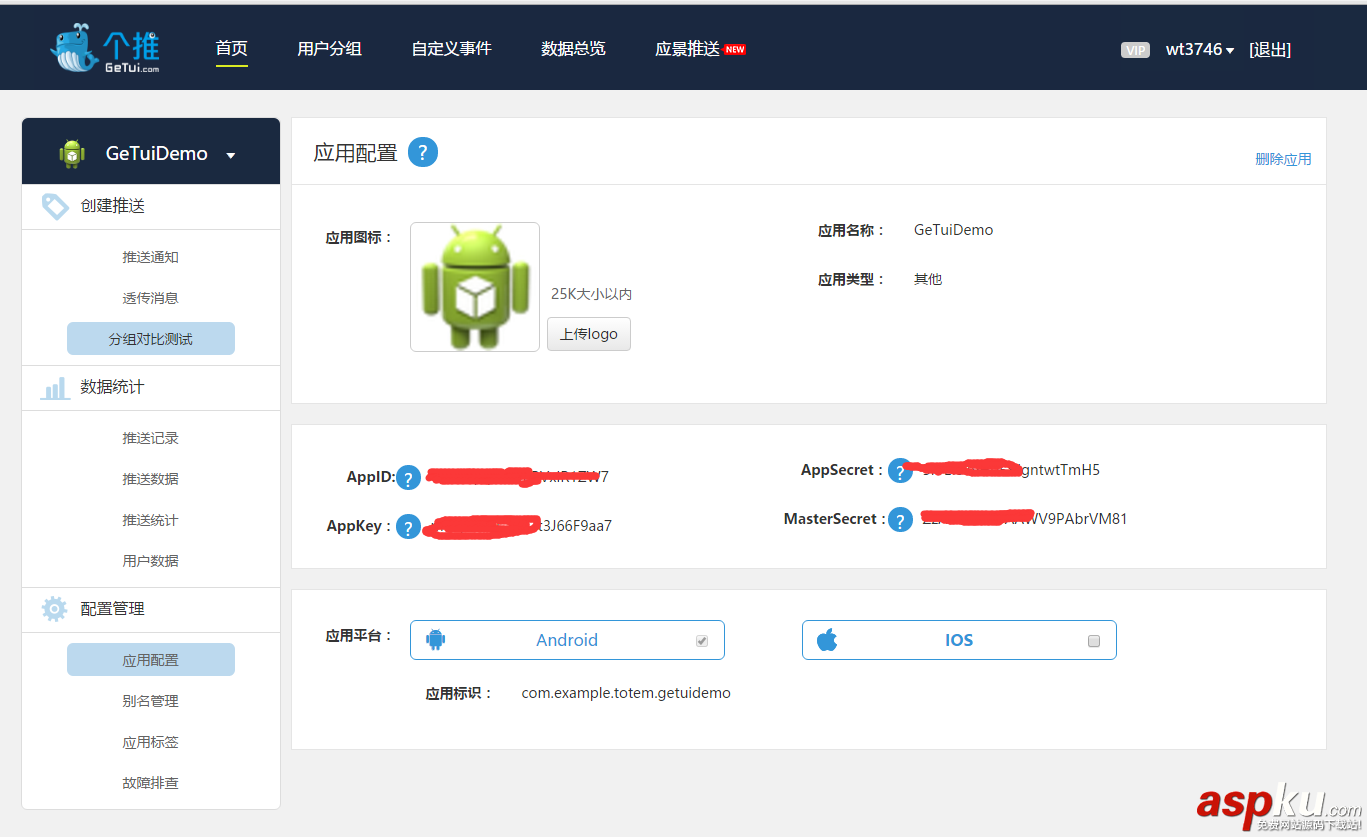Click the AppSecret help icon
This screenshot has width=1367, height=837.
(900, 470)
